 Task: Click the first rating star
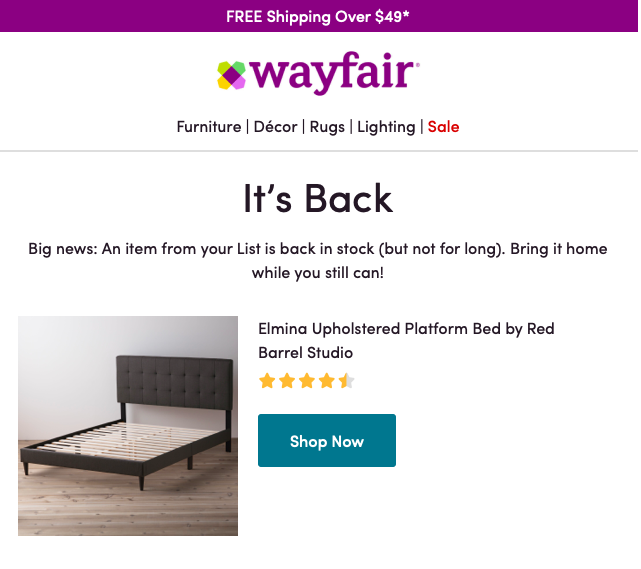(x=267, y=381)
